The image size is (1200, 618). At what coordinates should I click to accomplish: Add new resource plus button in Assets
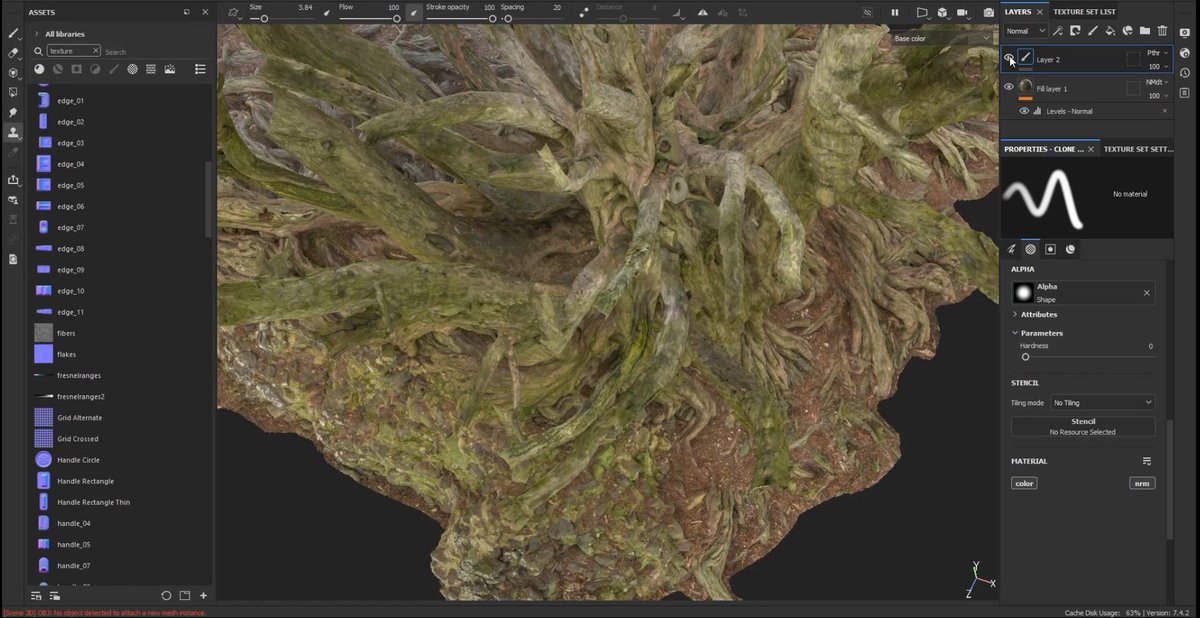(x=203, y=596)
